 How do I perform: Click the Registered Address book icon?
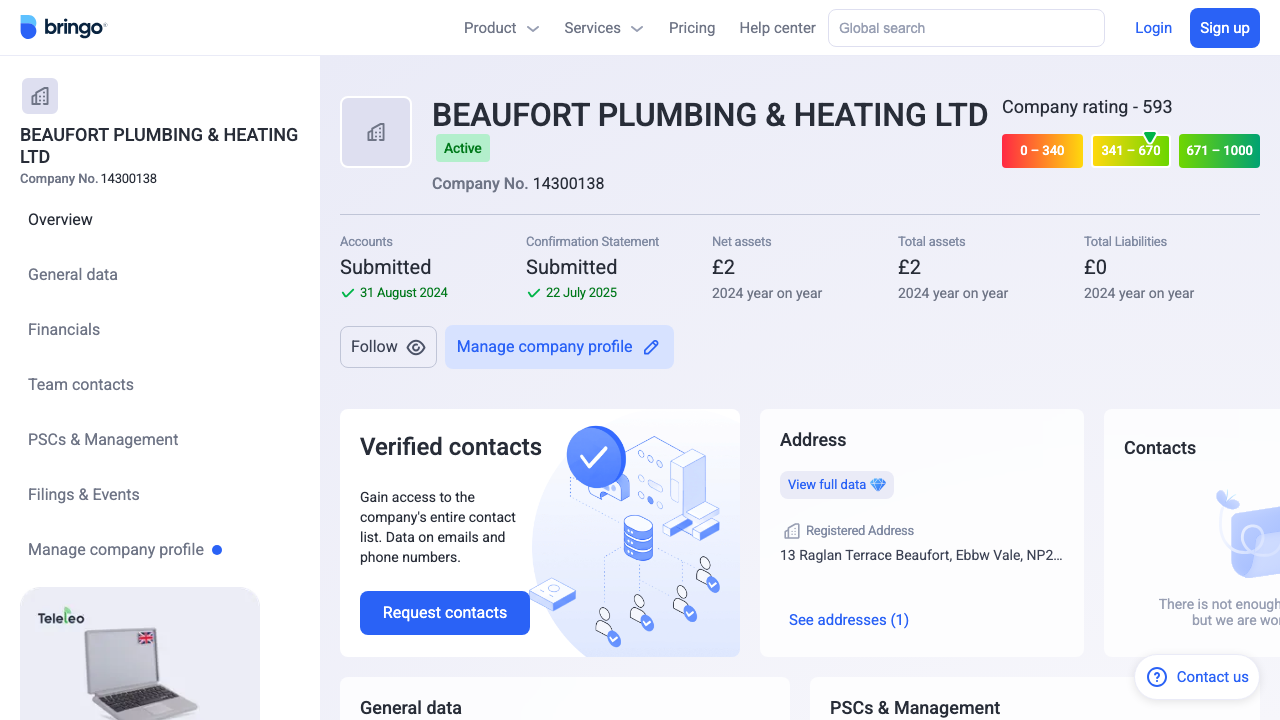792,530
